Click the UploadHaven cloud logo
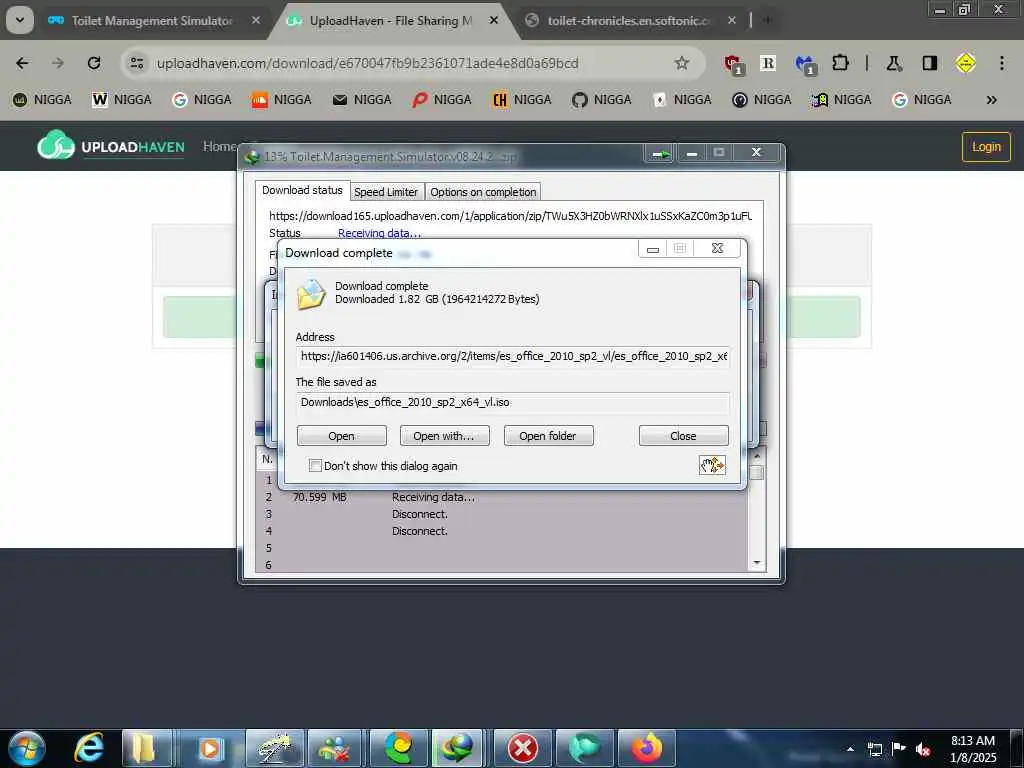 pyautogui.click(x=56, y=145)
